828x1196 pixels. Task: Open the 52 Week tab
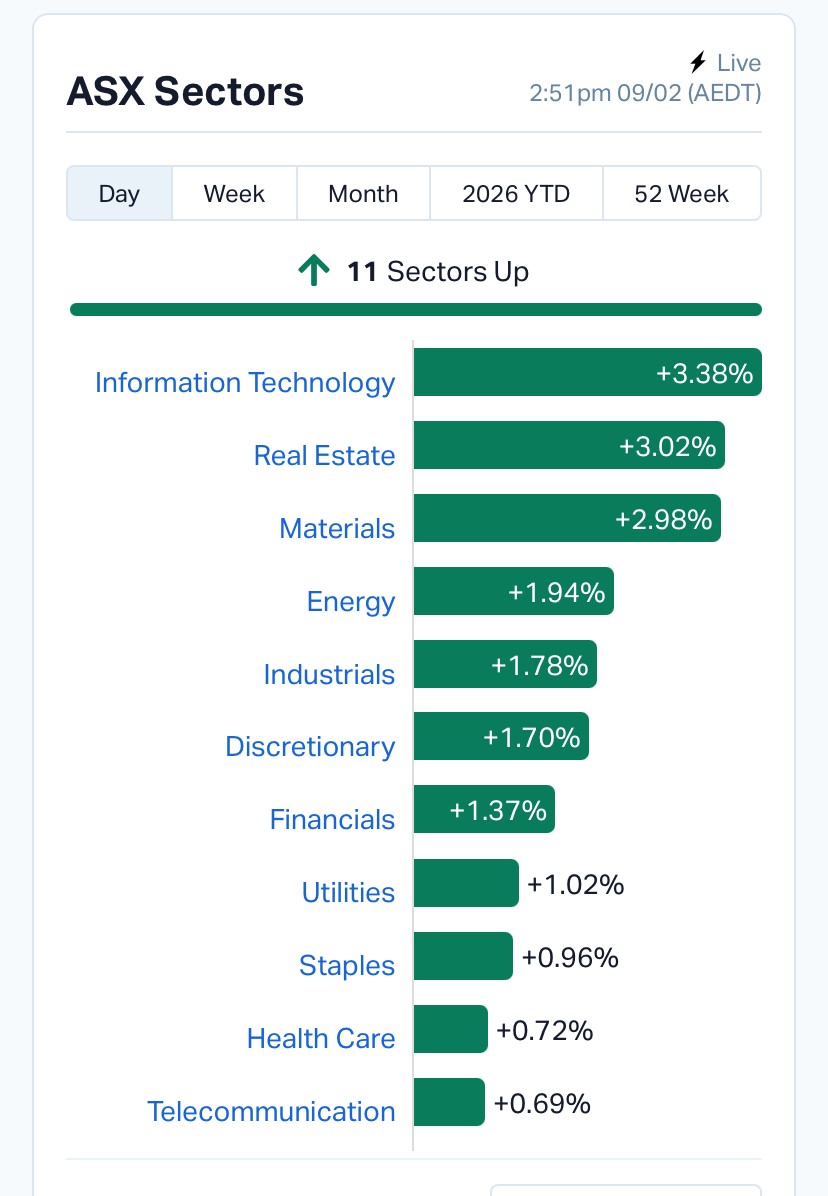681,193
